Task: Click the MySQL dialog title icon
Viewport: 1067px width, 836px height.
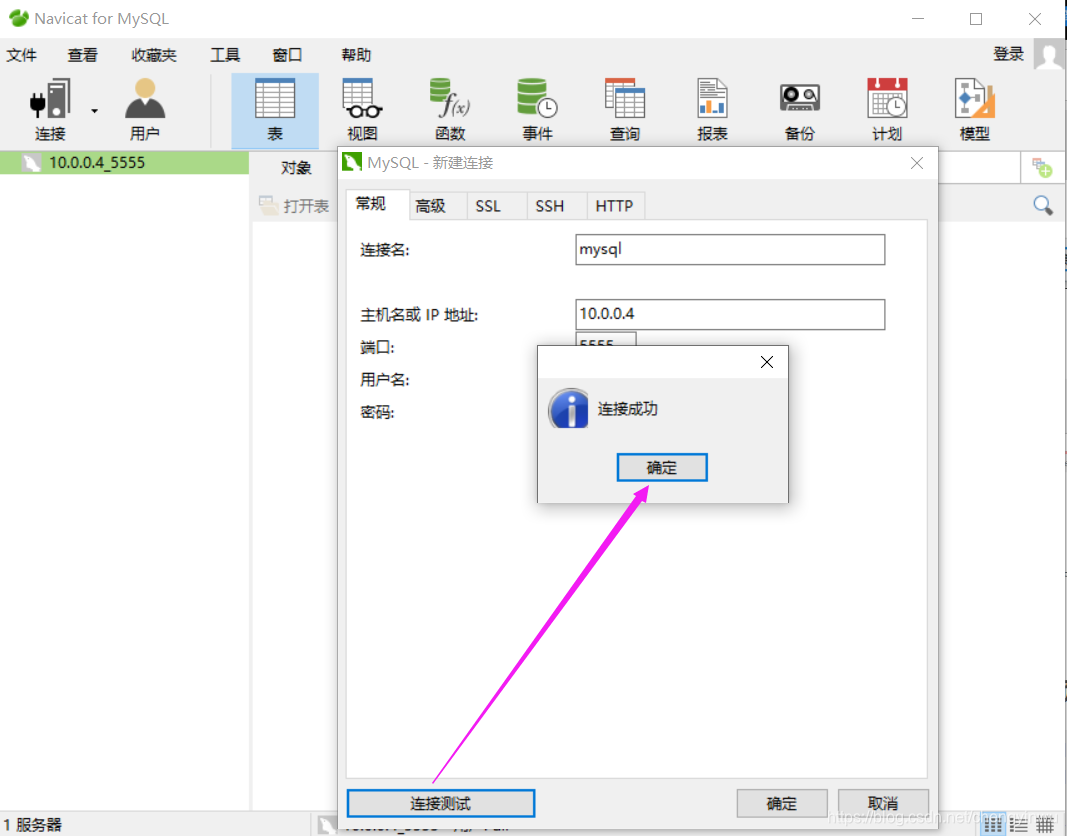Action: tap(352, 163)
